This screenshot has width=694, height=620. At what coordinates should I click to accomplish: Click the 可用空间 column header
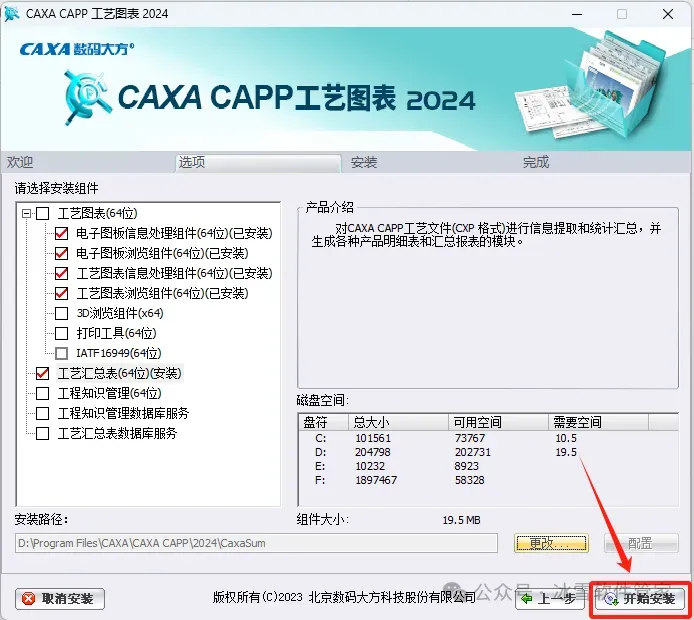[x=499, y=422]
